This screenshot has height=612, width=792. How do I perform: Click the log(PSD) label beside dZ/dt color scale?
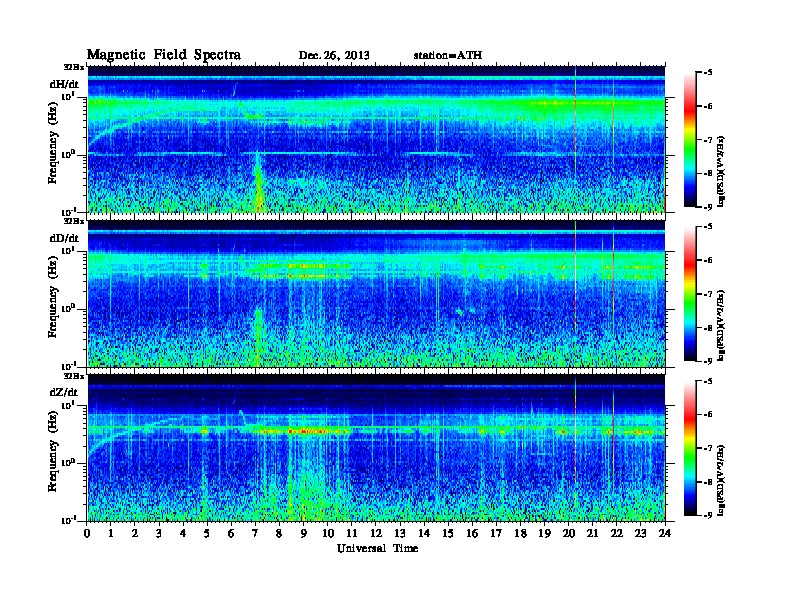tap(722, 479)
